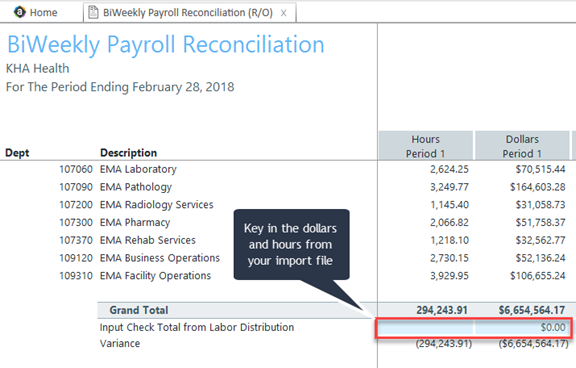This screenshot has width=576, height=368.
Task: Select the Grand Total hours cell 294,243.91
Action: point(442,310)
